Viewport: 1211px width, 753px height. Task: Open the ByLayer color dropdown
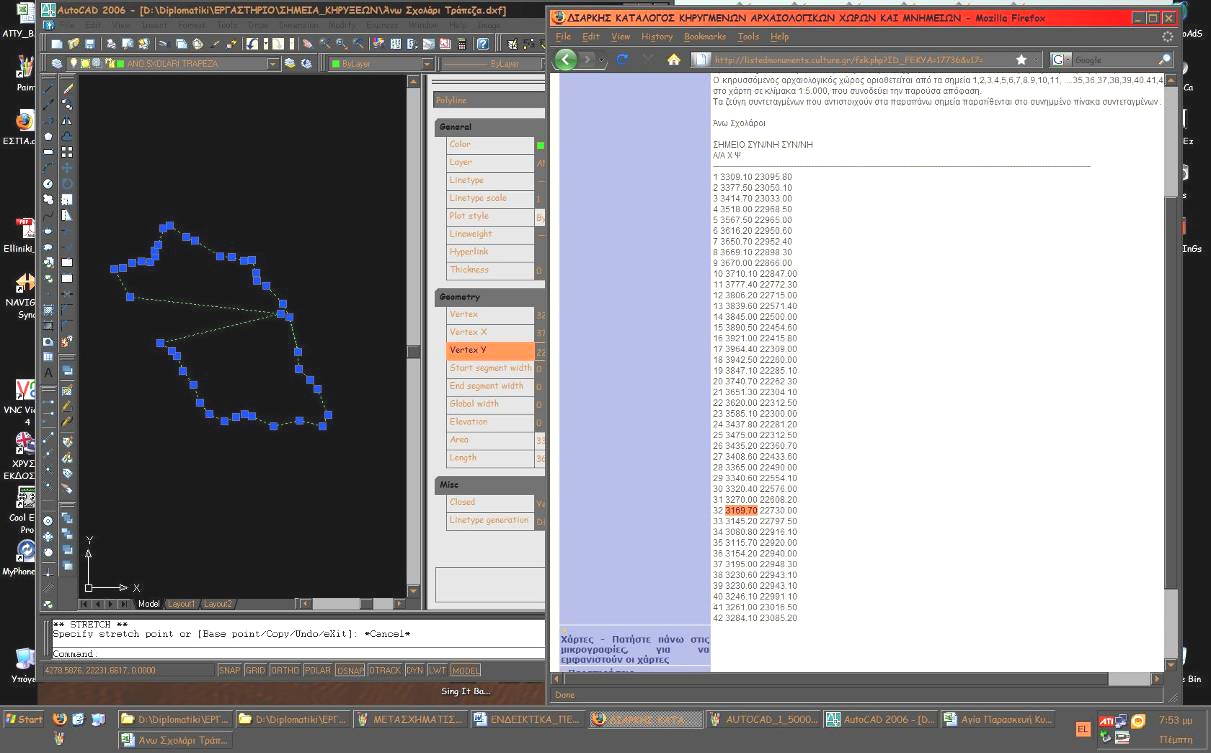[x=382, y=63]
